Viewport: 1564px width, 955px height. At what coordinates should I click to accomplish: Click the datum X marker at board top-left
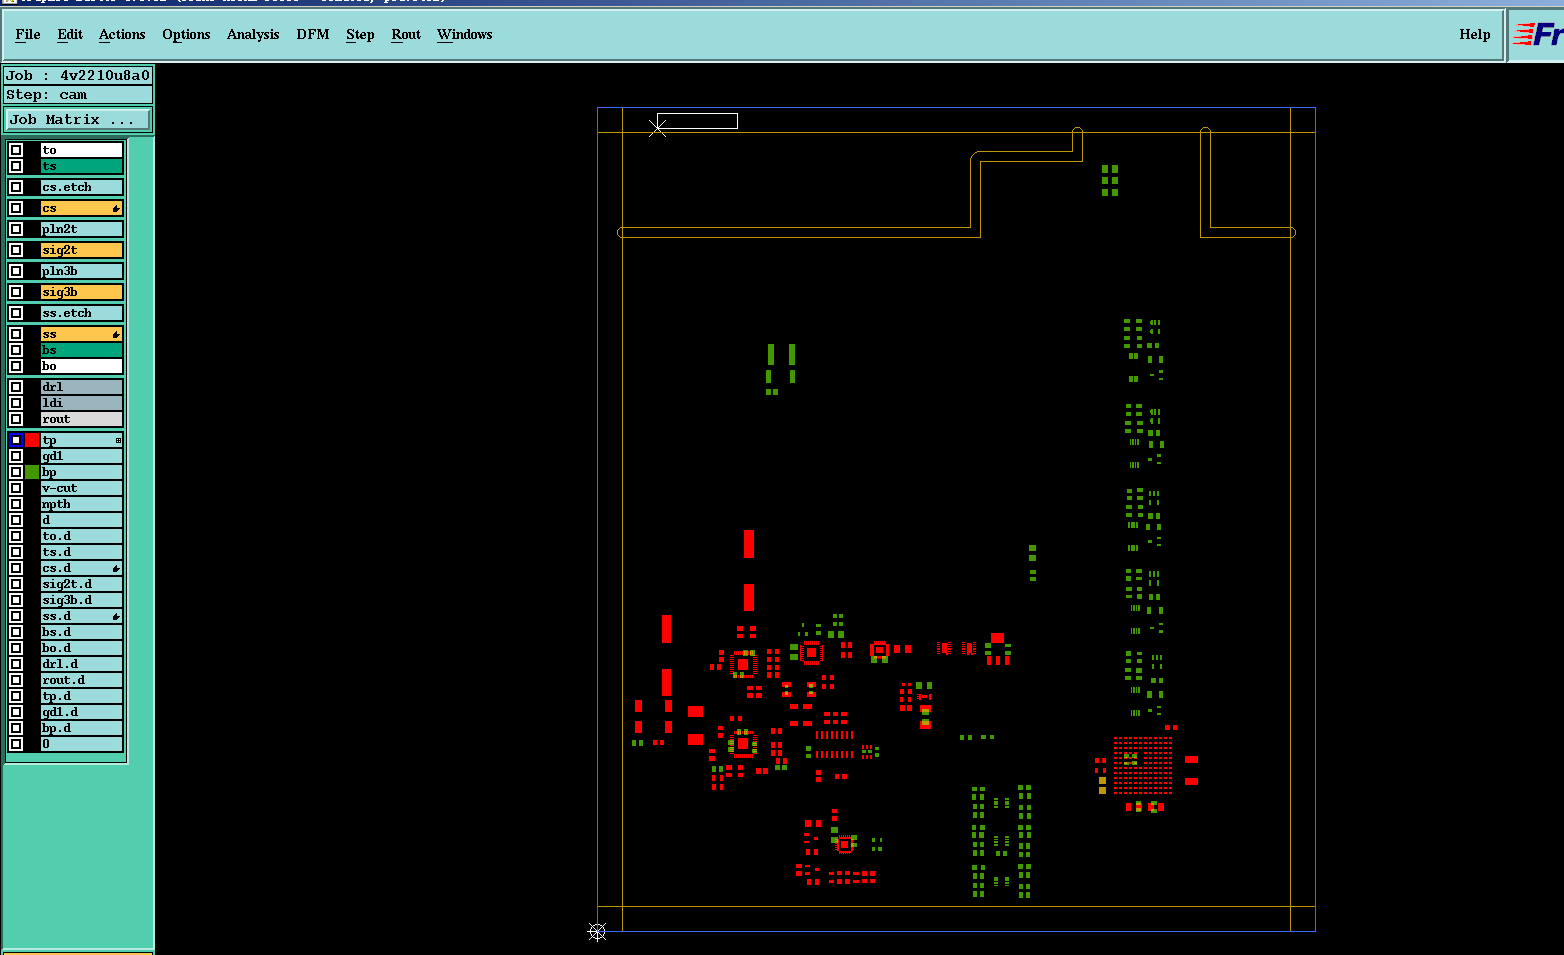click(x=657, y=127)
